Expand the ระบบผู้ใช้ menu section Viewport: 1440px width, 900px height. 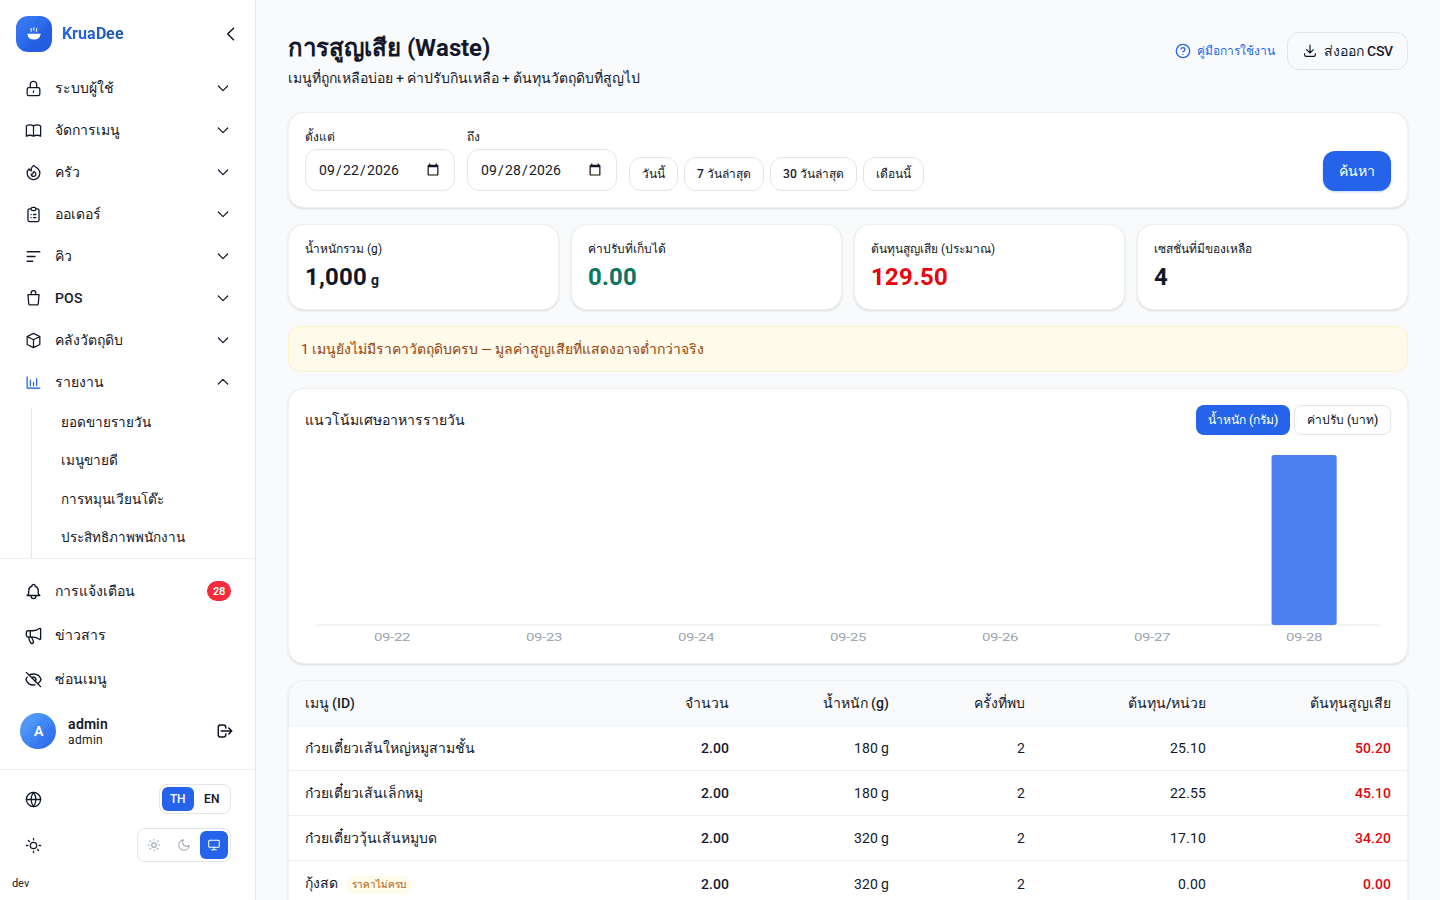[127, 88]
